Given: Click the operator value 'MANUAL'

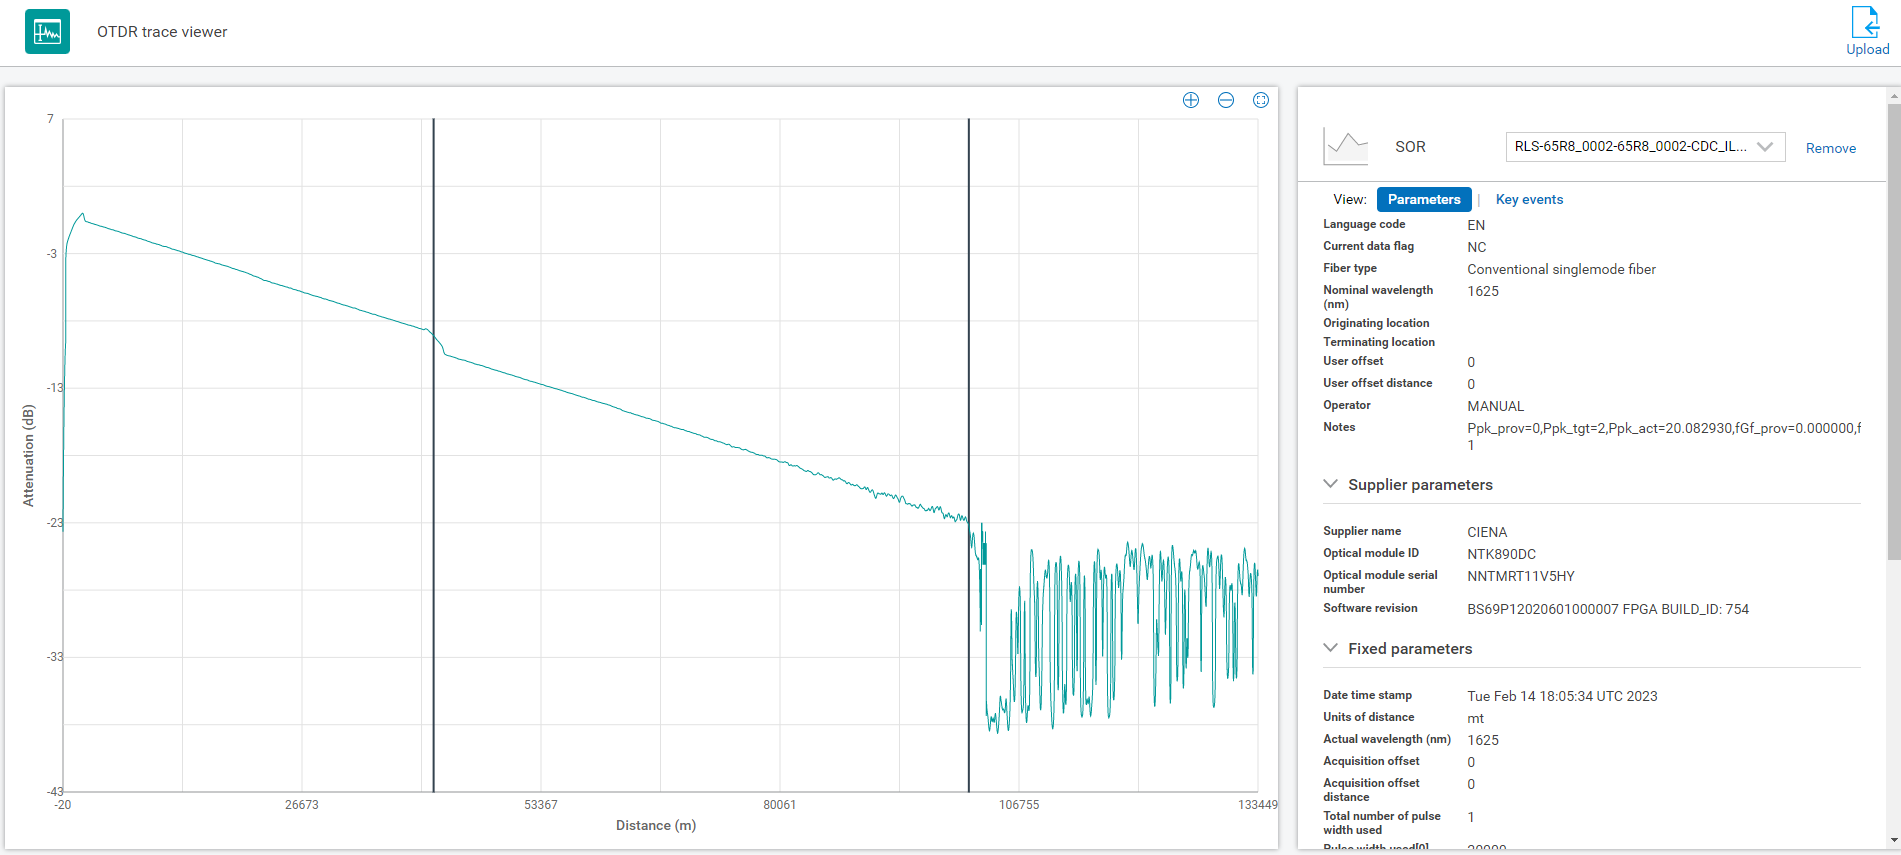Looking at the screenshot, I should (1495, 406).
